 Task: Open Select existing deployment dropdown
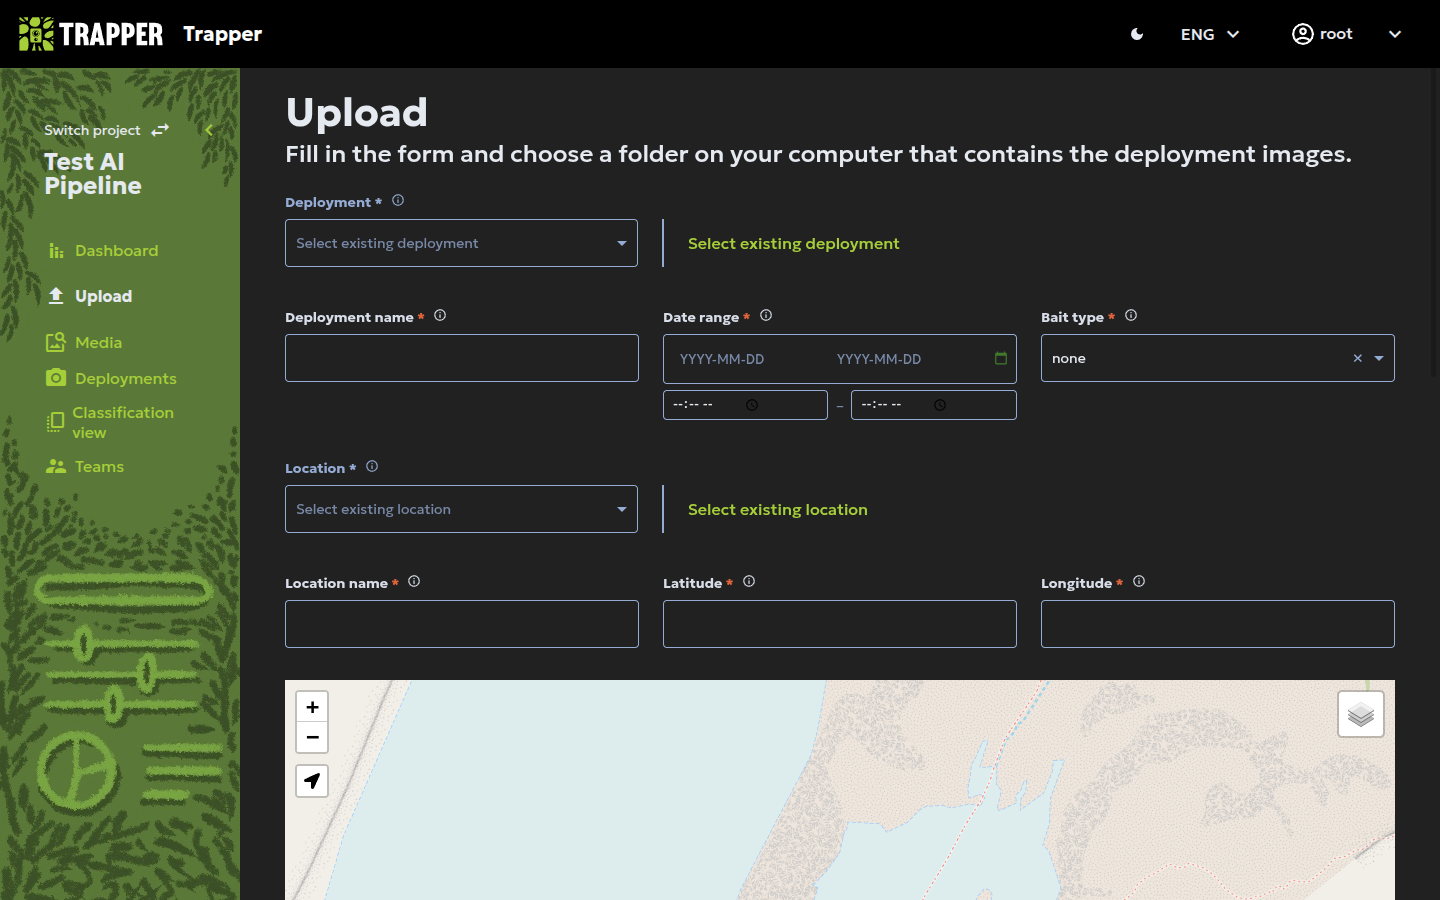pyautogui.click(x=461, y=243)
